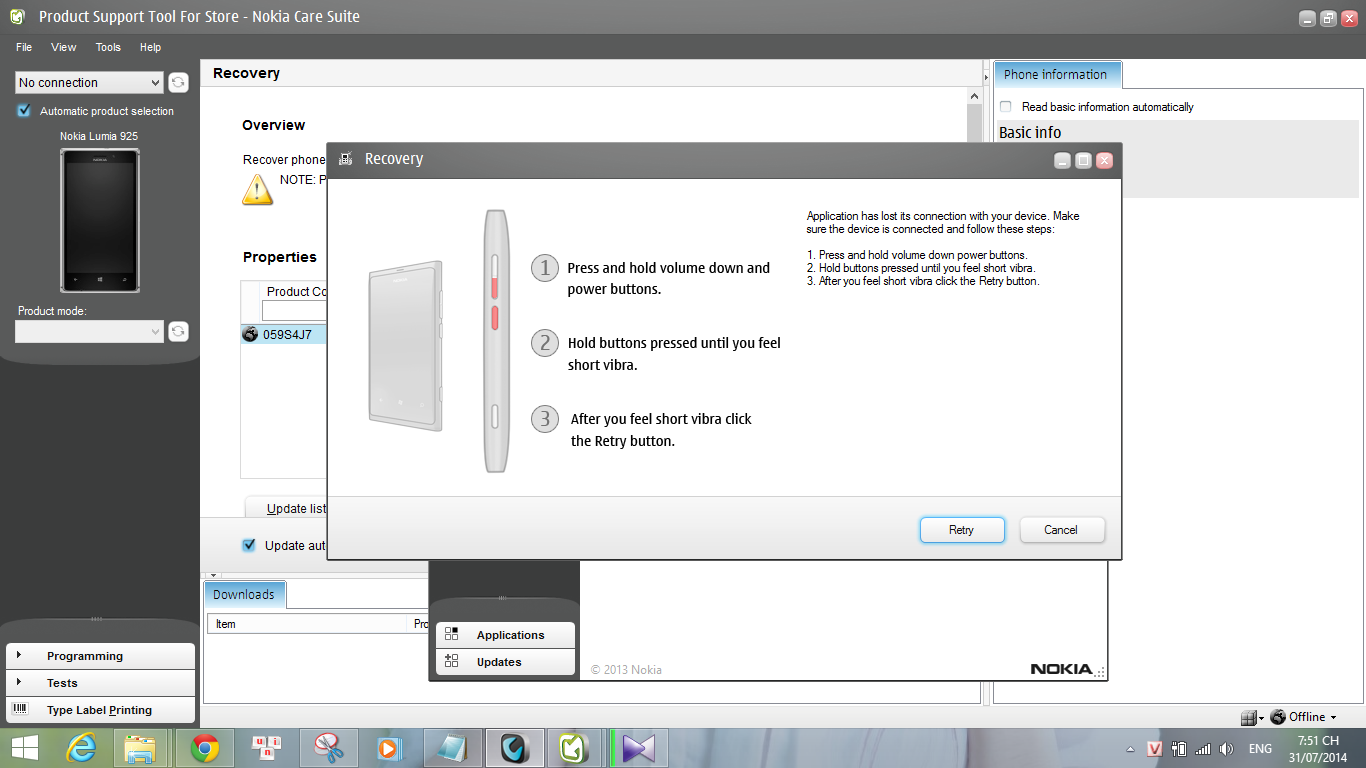Click the globe icon beside 059S4J7
Viewport: 1366px width, 768px height.
[250, 334]
